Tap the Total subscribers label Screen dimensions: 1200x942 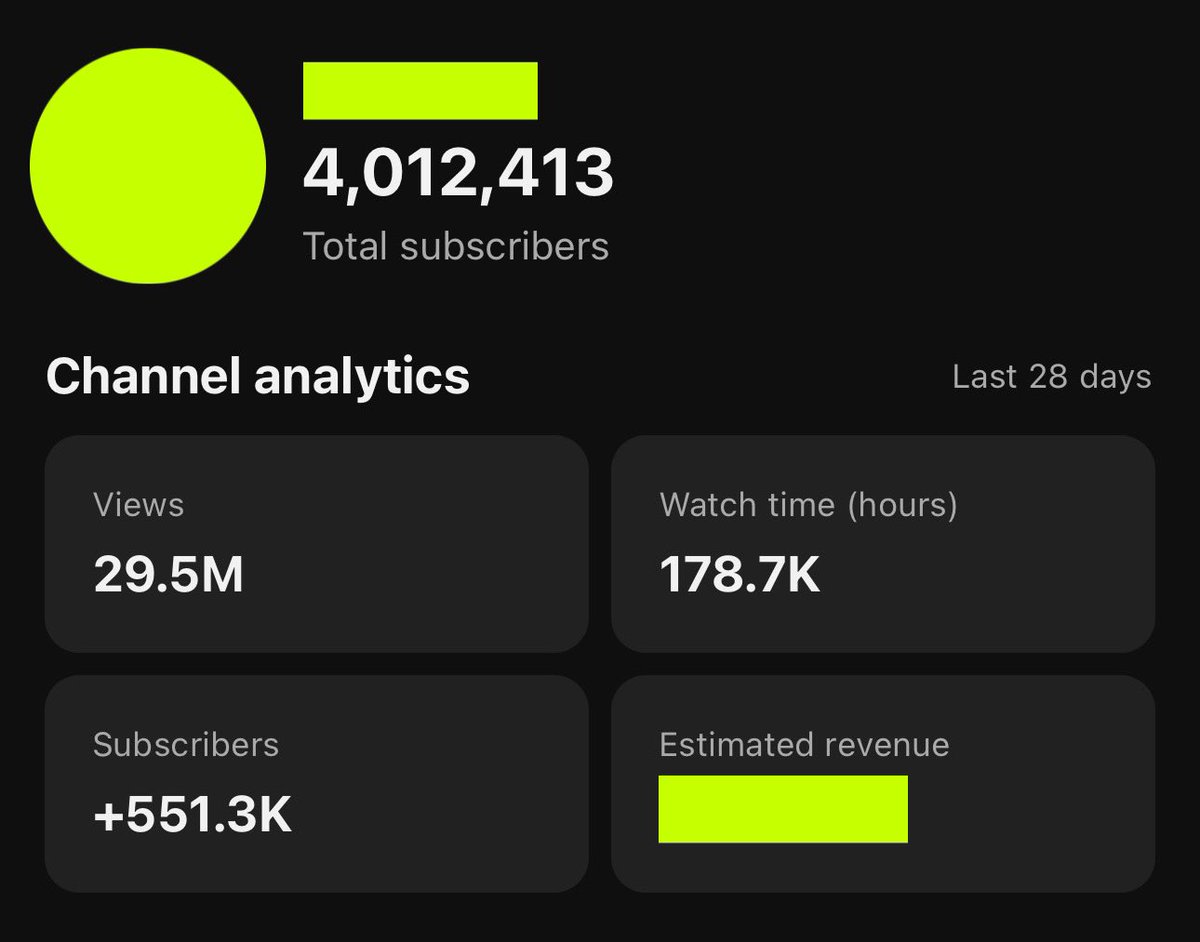point(456,246)
